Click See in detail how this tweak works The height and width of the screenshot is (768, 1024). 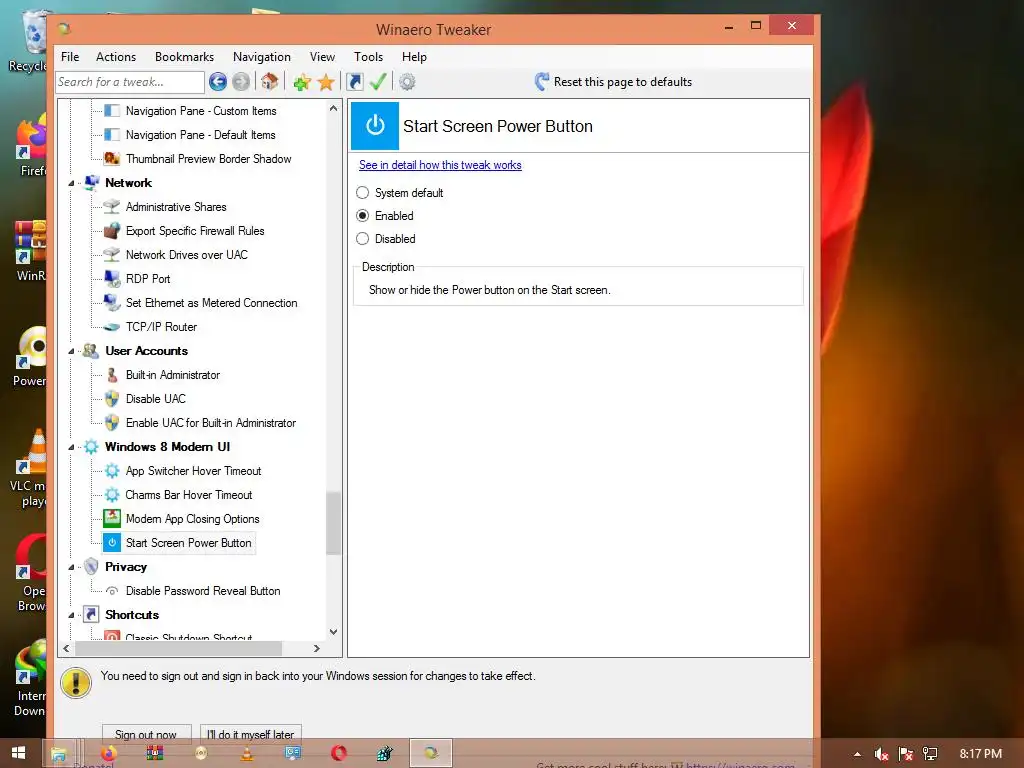pyautogui.click(x=440, y=165)
